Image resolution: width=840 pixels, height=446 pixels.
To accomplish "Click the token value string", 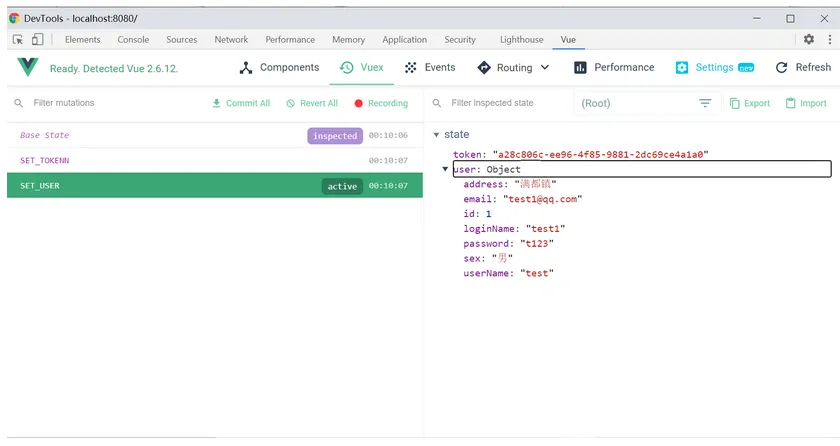I will 601,155.
